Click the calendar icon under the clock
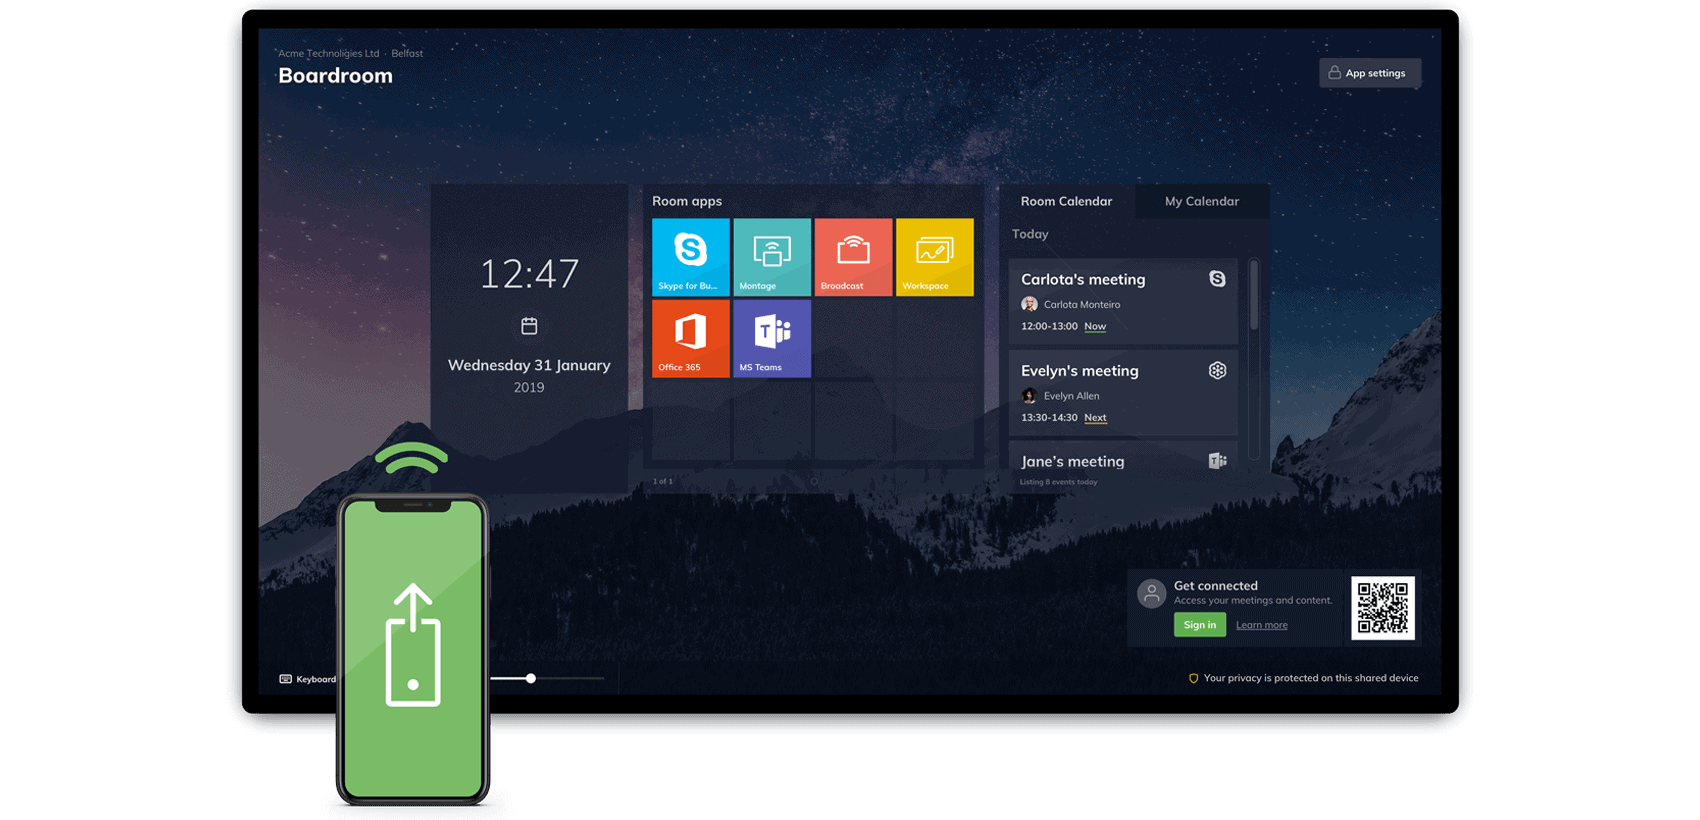The height and width of the screenshot is (820, 1700). coord(529,326)
